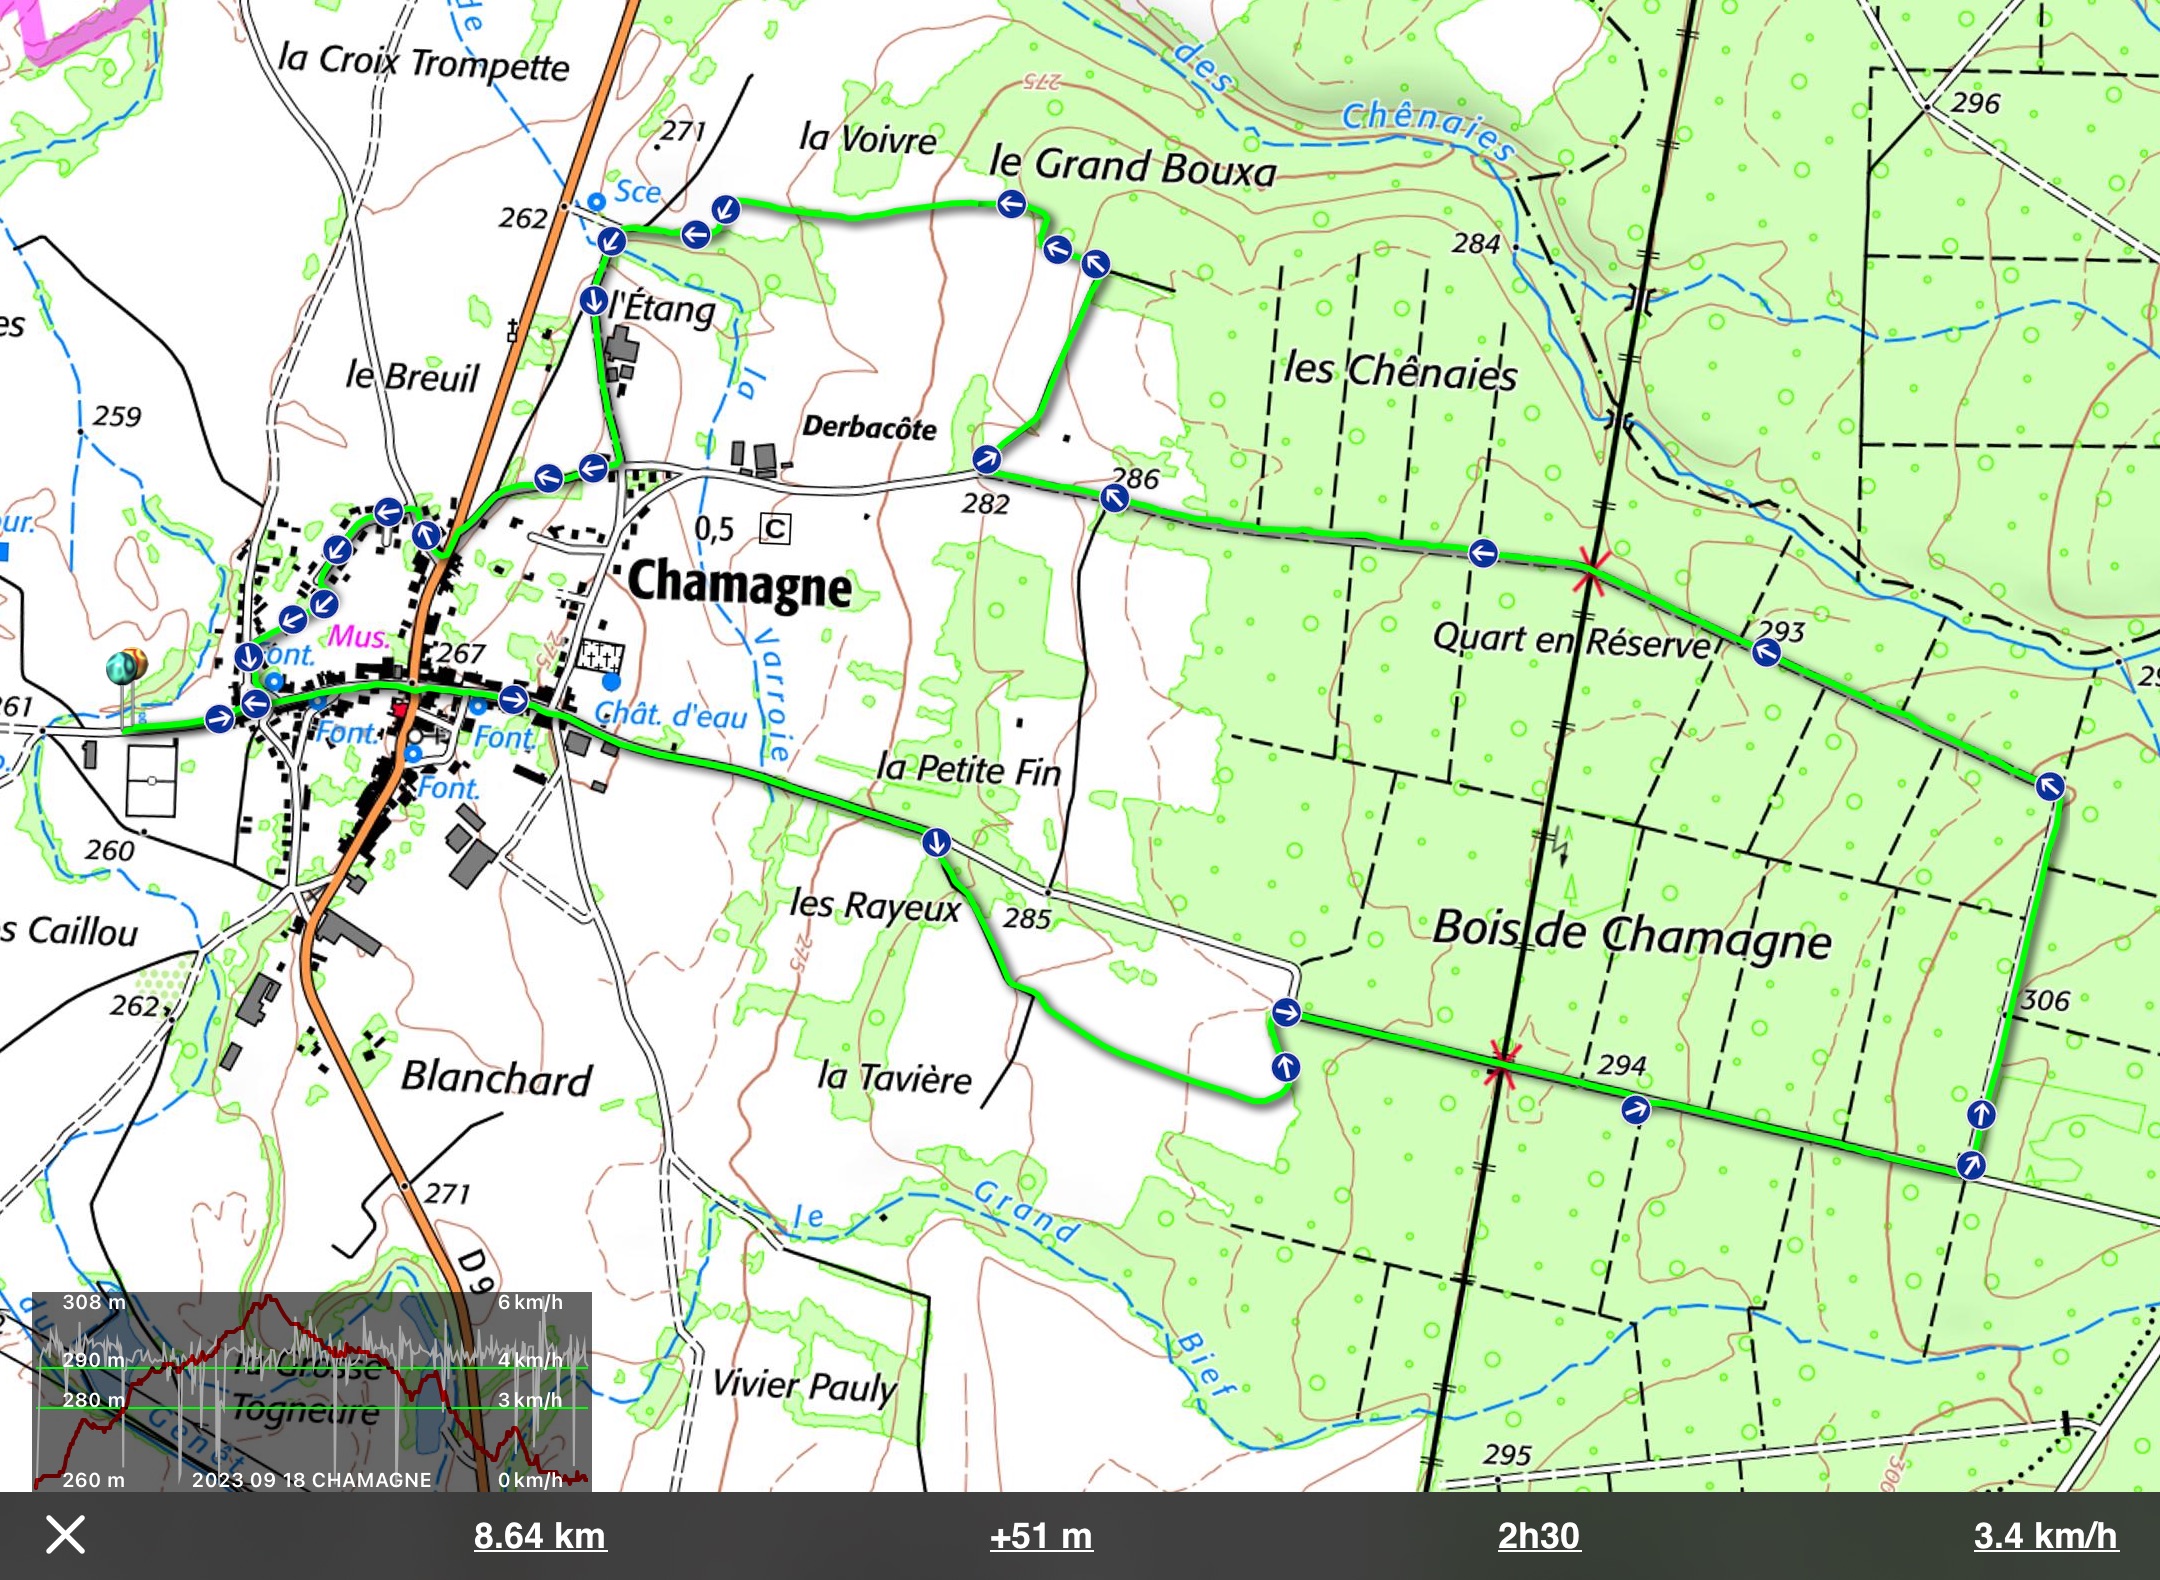Tap the red X marker beside elevation 294
This screenshot has height=1580, width=2160.
point(1501,1062)
